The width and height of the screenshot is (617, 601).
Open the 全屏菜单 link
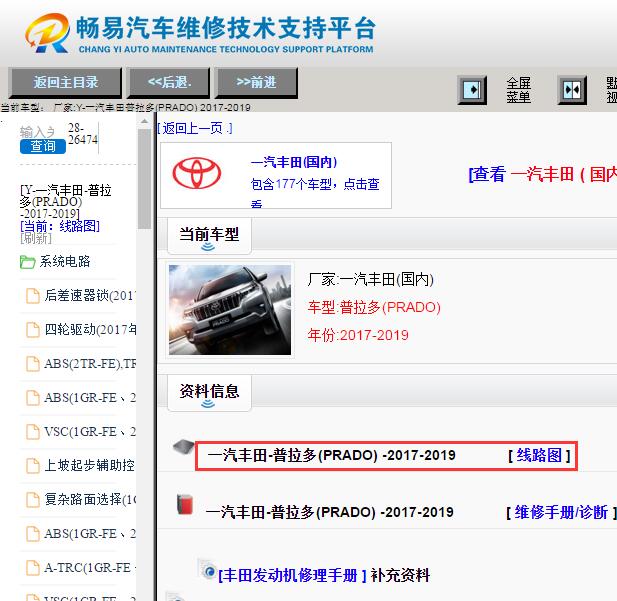coord(518,90)
